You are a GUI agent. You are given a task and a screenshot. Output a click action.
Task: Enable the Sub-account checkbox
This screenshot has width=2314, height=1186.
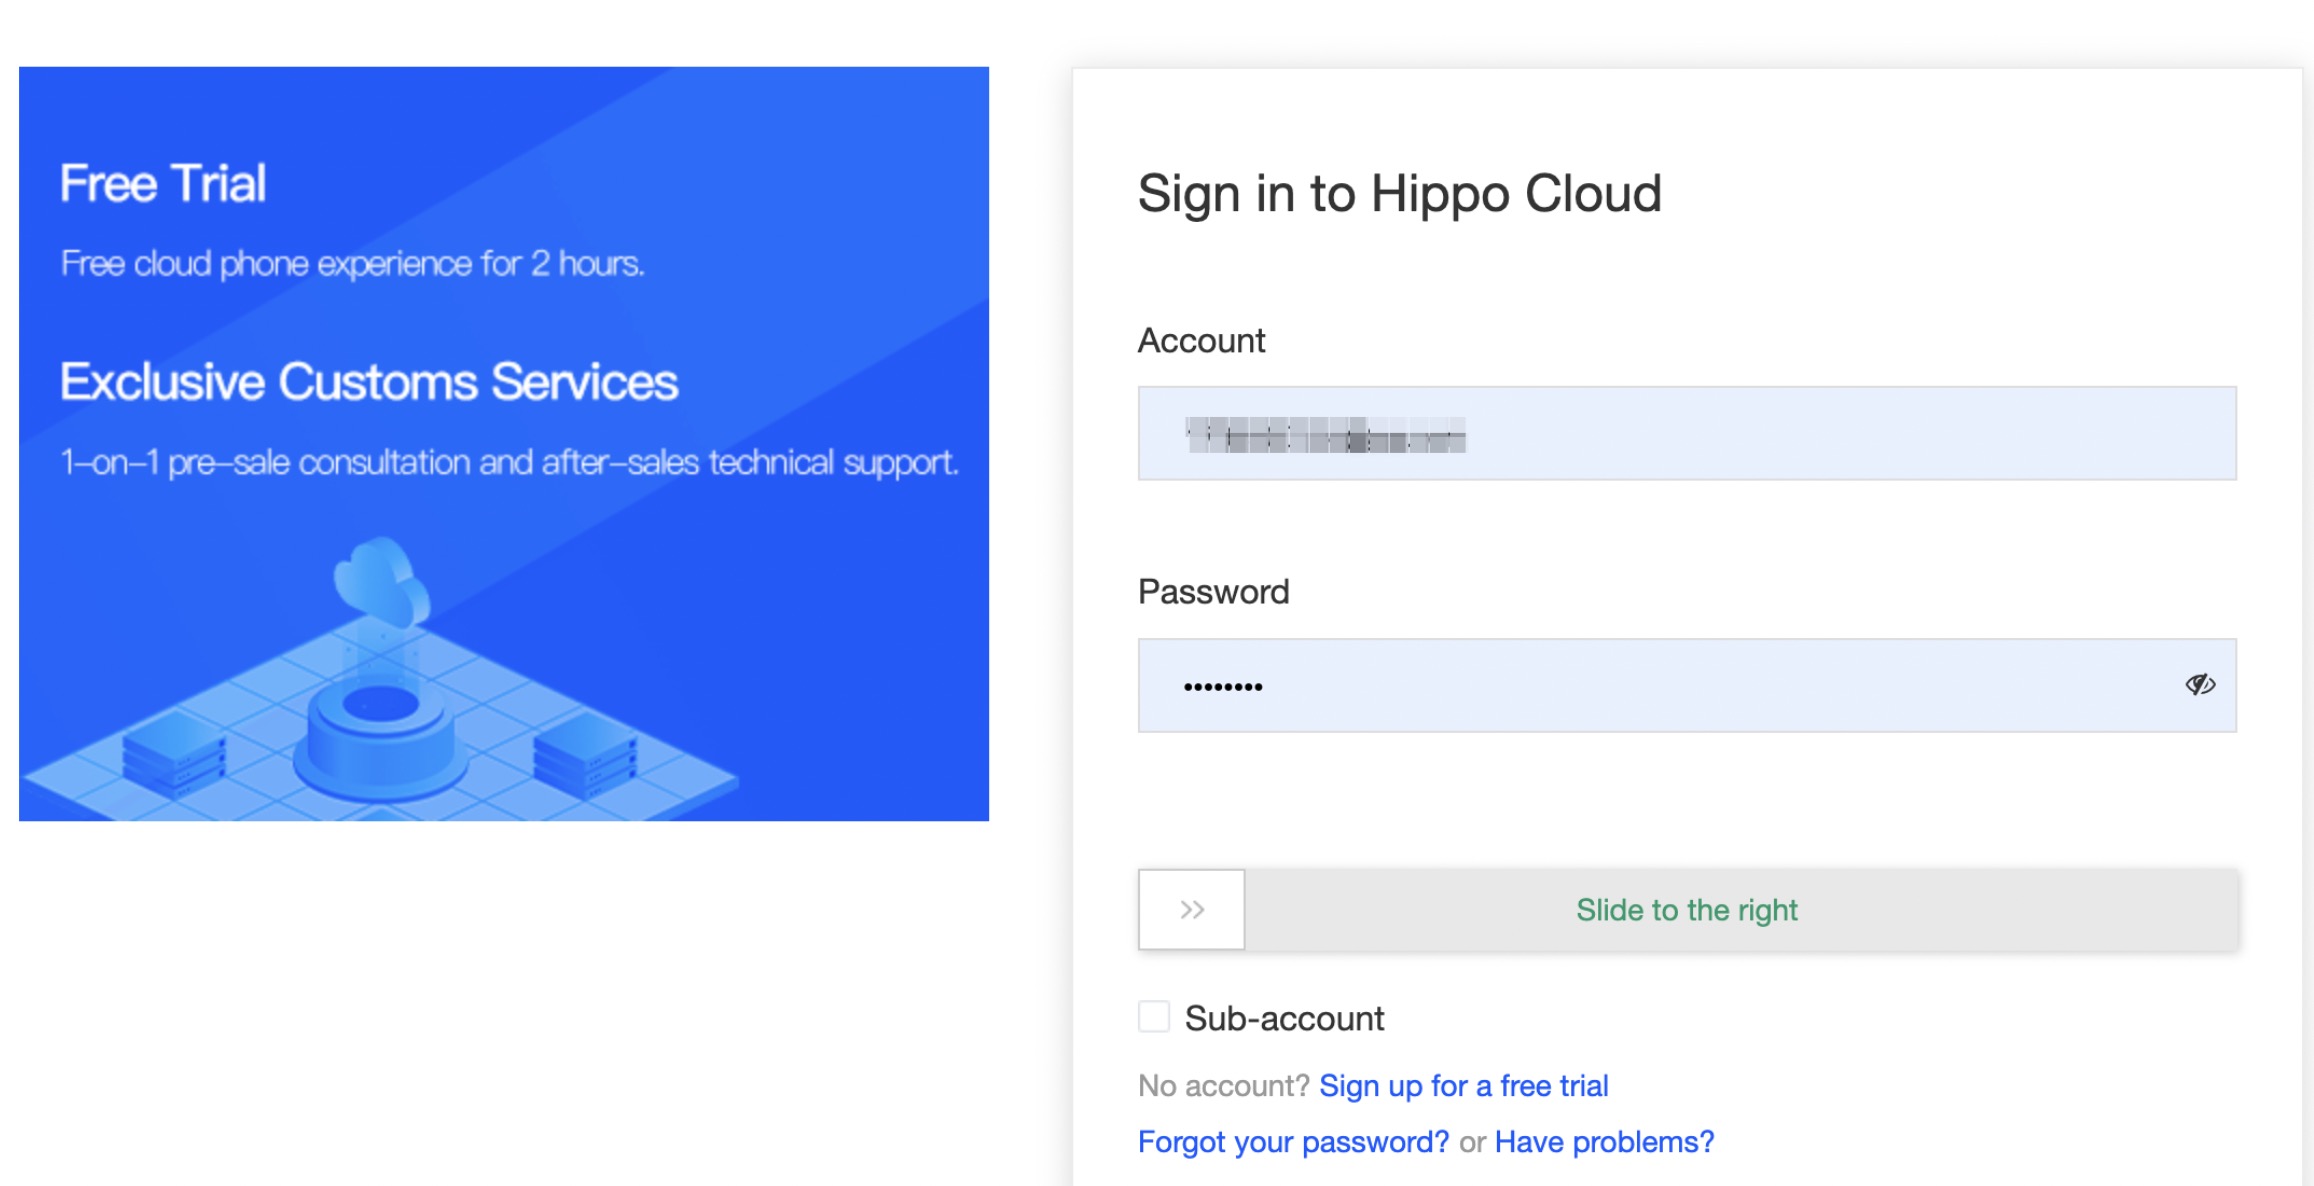point(1154,1017)
